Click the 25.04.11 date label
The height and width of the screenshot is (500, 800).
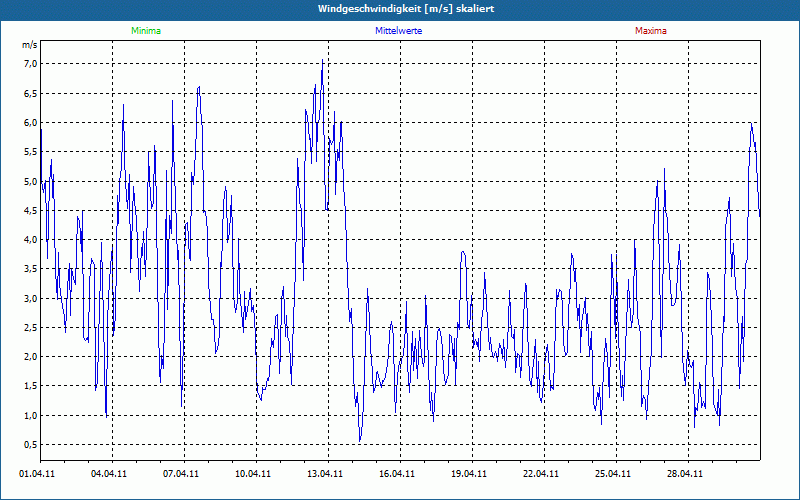612,474
